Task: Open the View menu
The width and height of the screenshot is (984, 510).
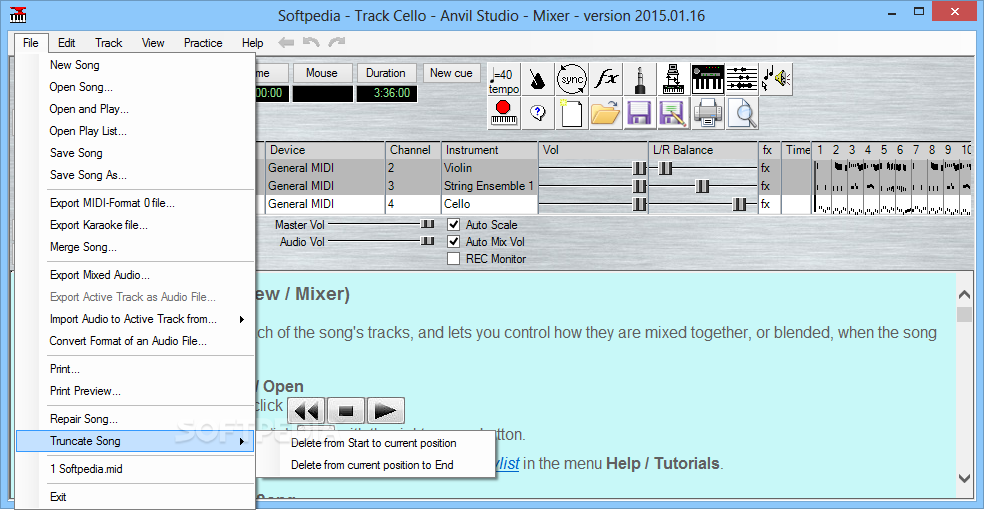Action: tap(152, 43)
